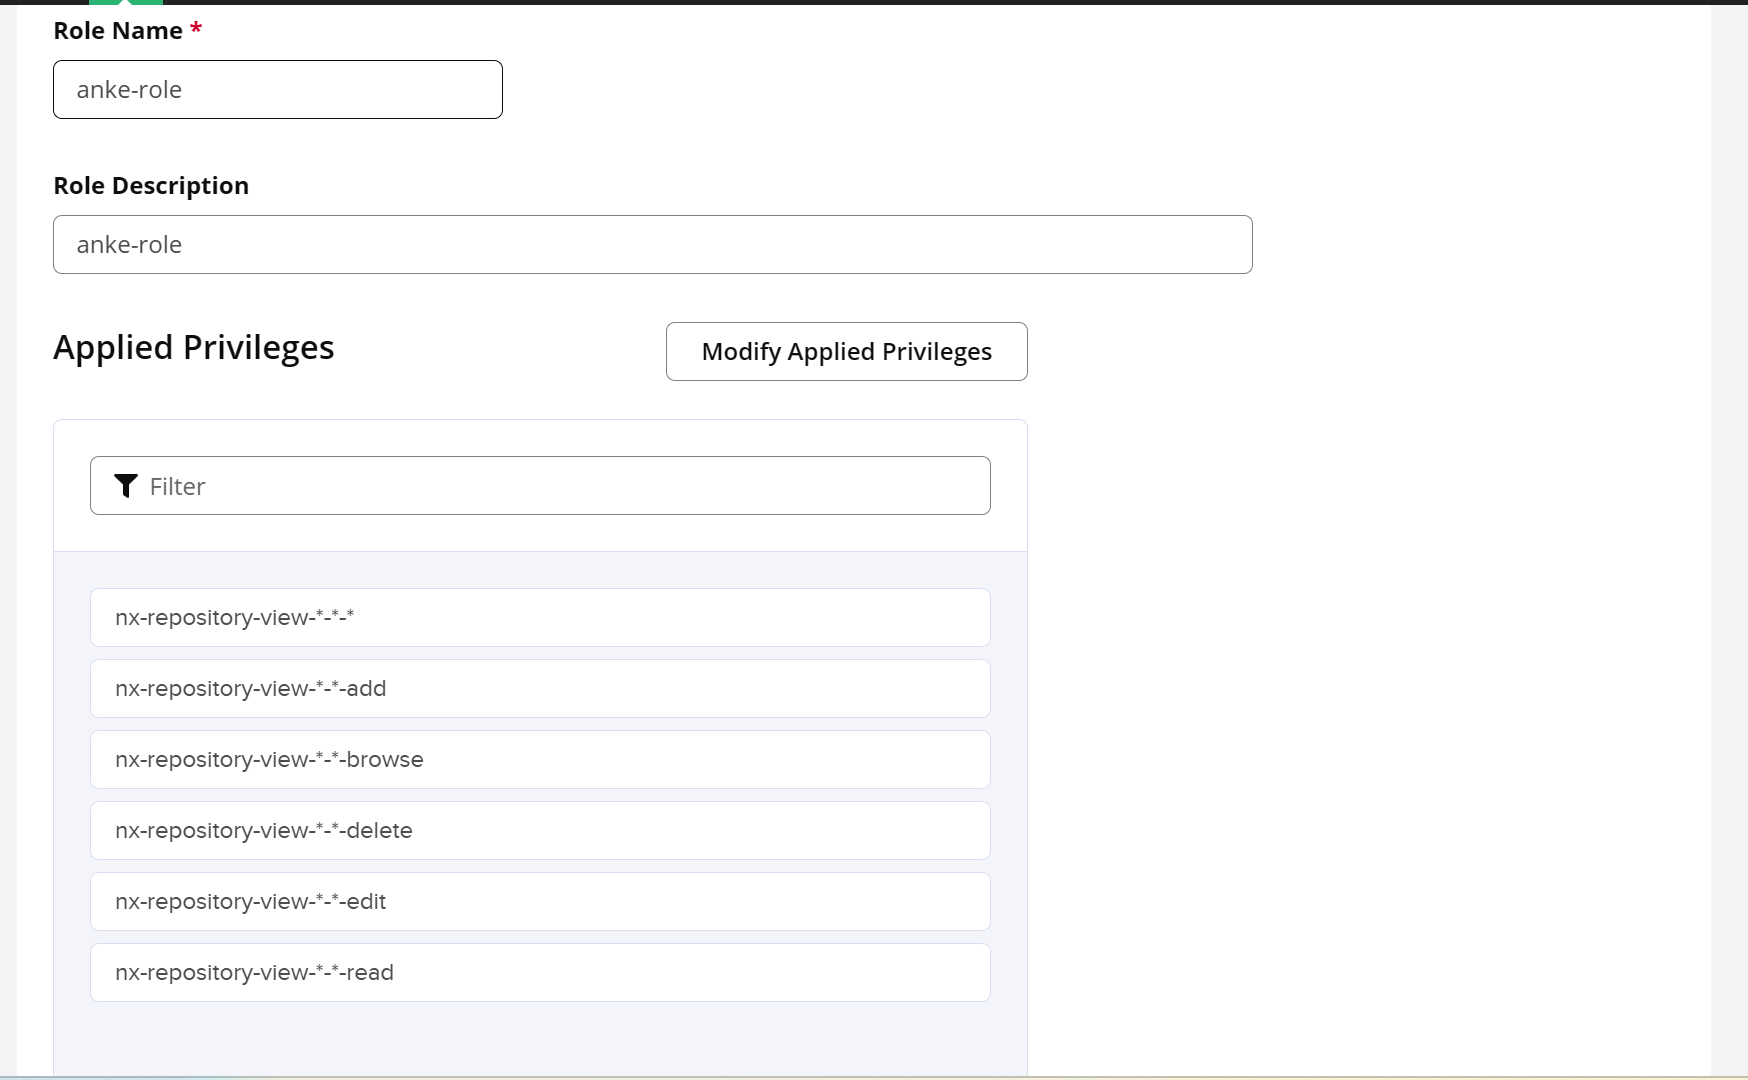Click the nx-repository-view-*-*-edit privilege row
The image size is (1748, 1080).
coord(540,902)
